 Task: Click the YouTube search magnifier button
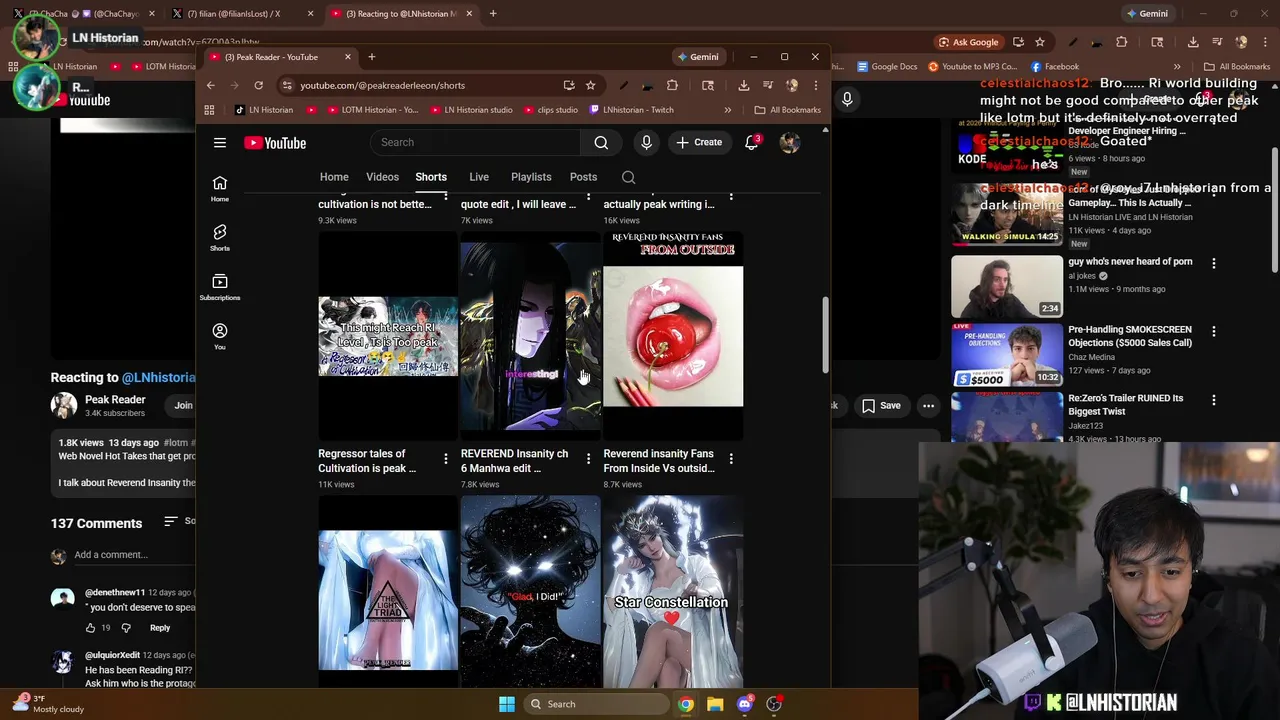pyautogui.click(x=601, y=143)
